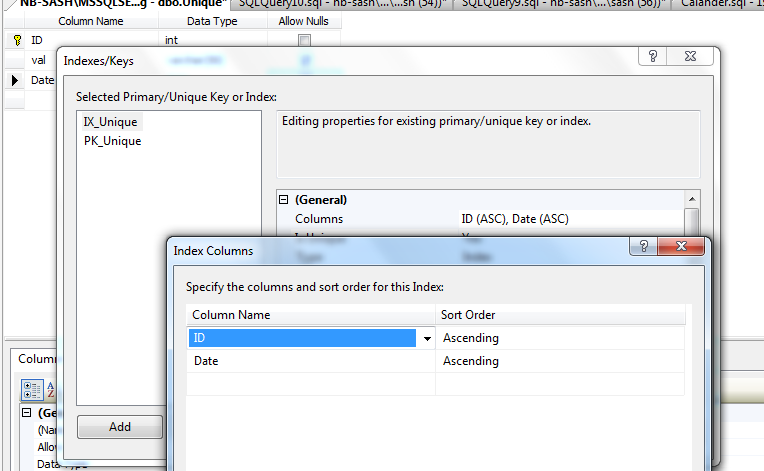
Task: Click the int data type cell
Action: (x=172, y=40)
